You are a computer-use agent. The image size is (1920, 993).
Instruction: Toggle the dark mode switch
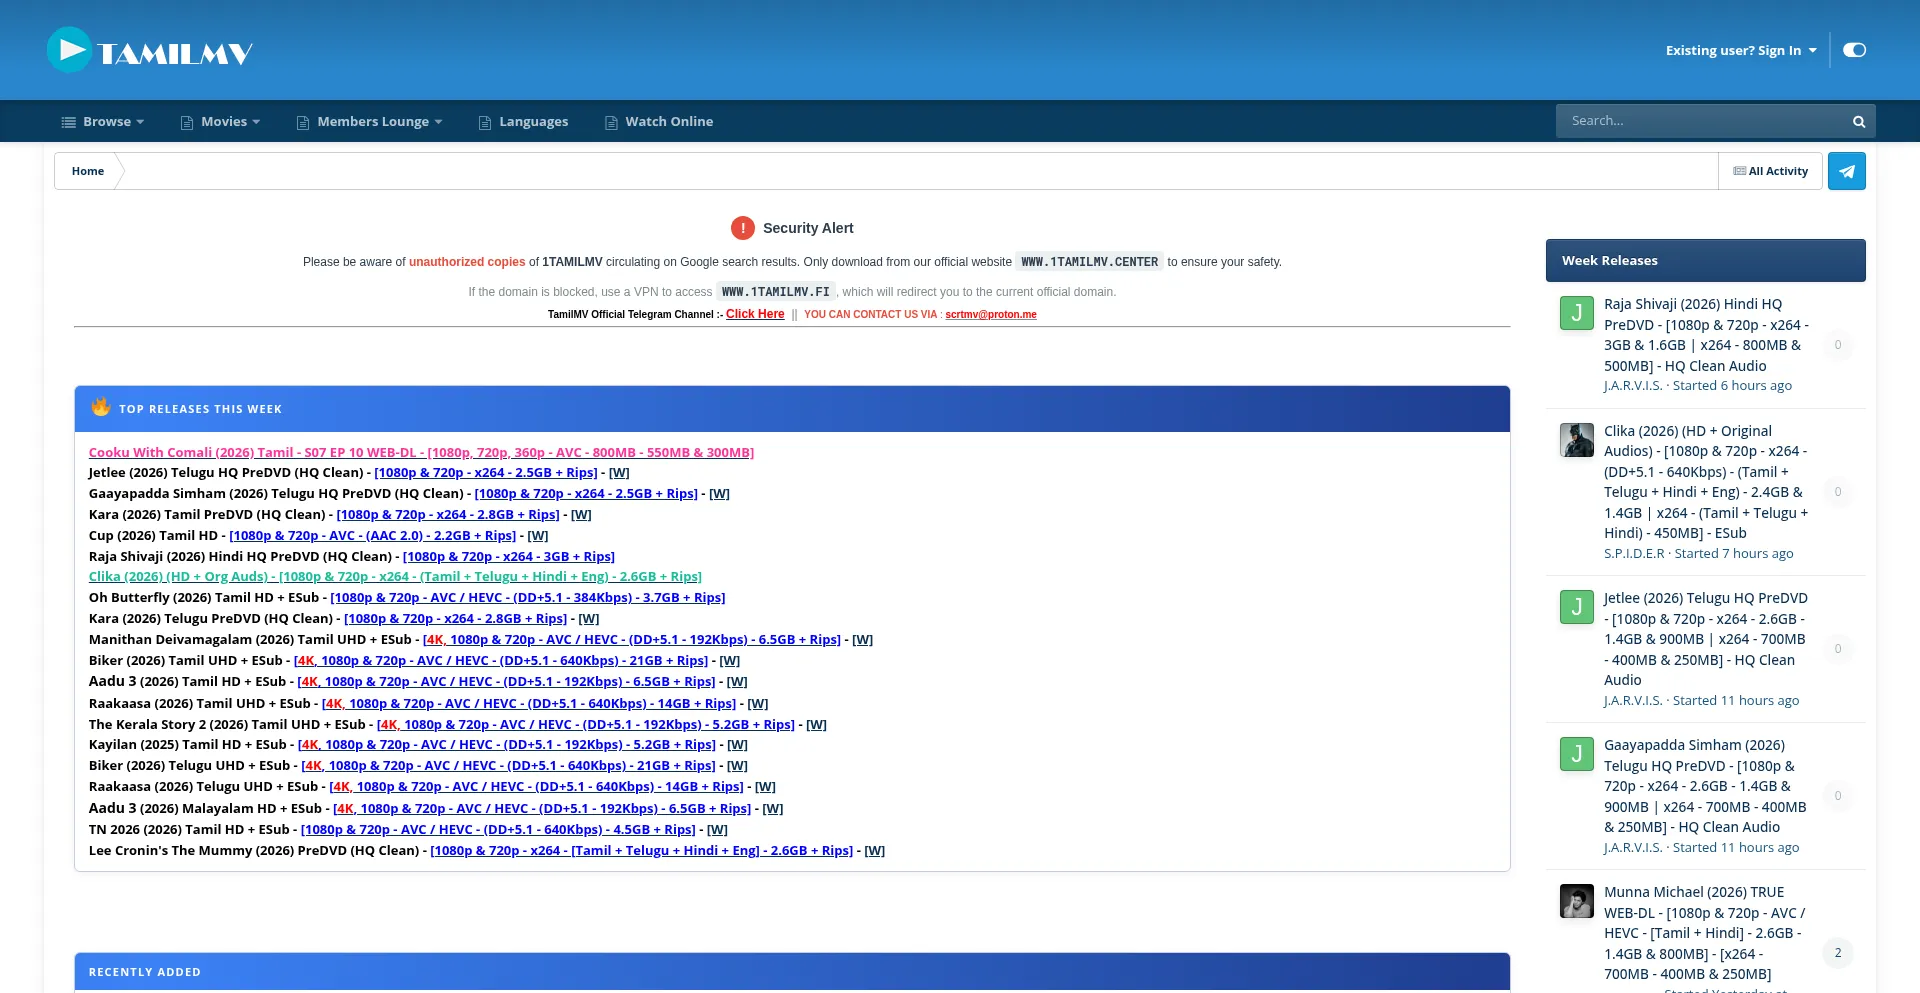click(1854, 50)
